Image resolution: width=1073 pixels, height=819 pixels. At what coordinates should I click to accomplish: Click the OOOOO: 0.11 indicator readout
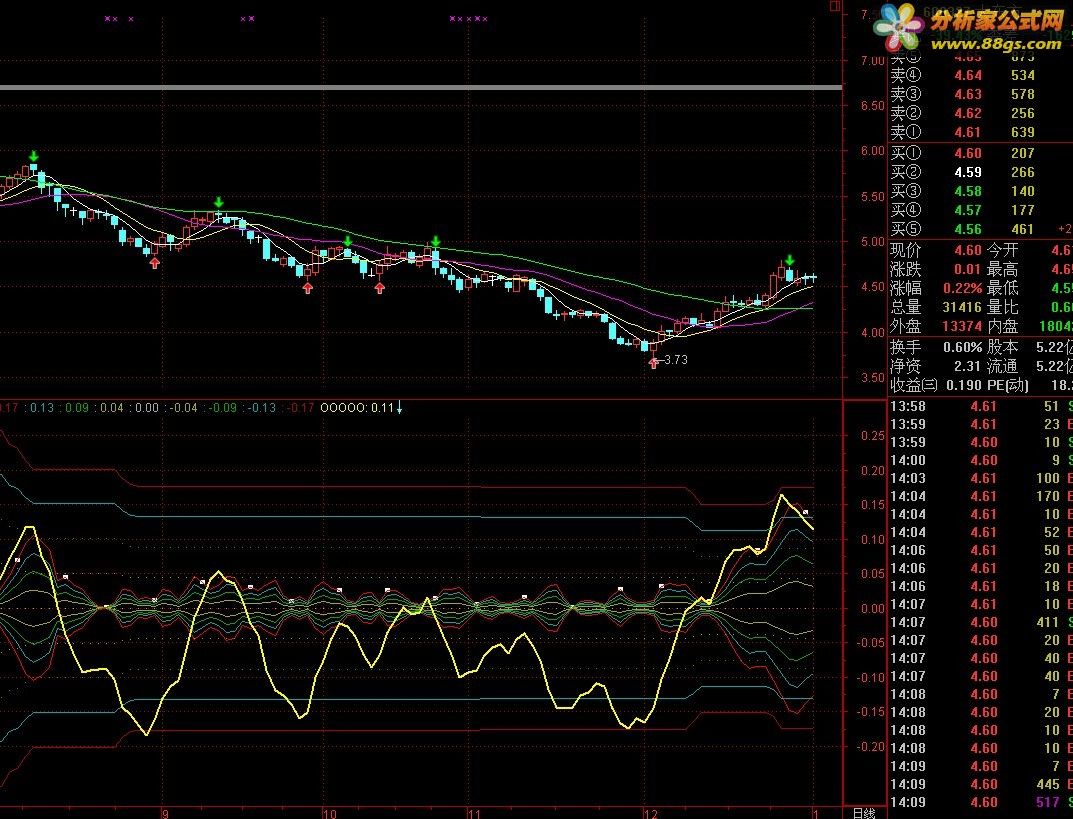[357, 408]
